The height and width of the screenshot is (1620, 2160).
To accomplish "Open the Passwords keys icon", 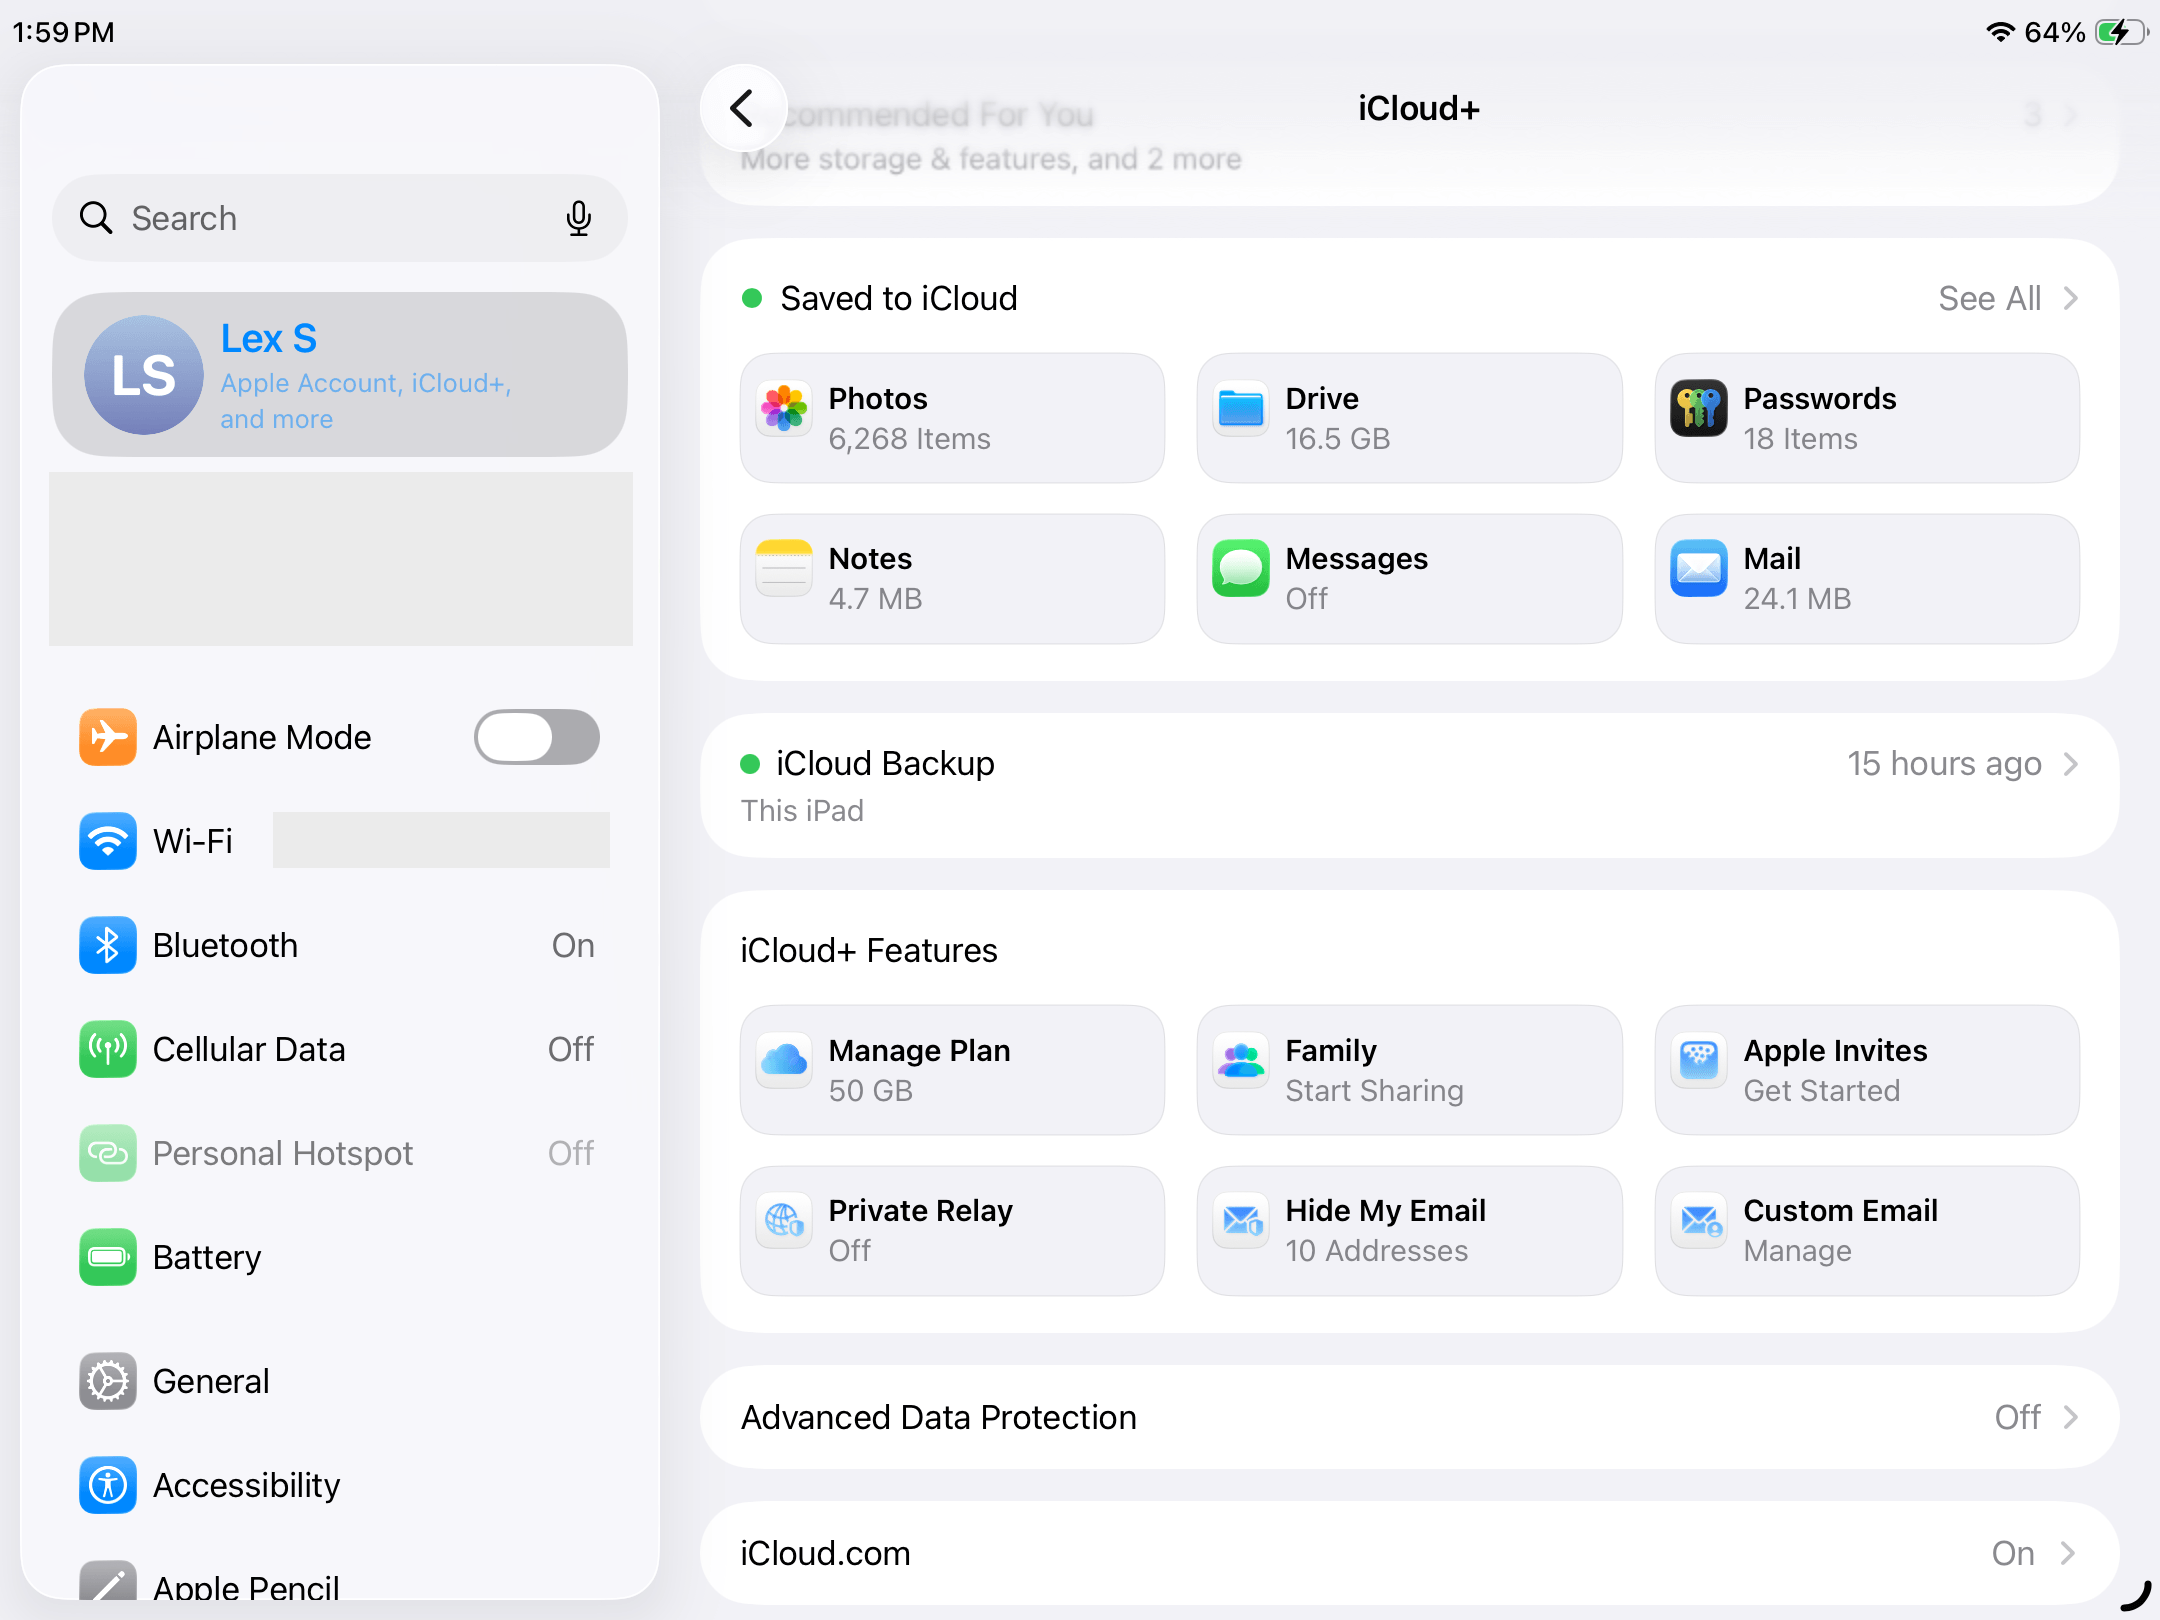I will pos(1699,408).
